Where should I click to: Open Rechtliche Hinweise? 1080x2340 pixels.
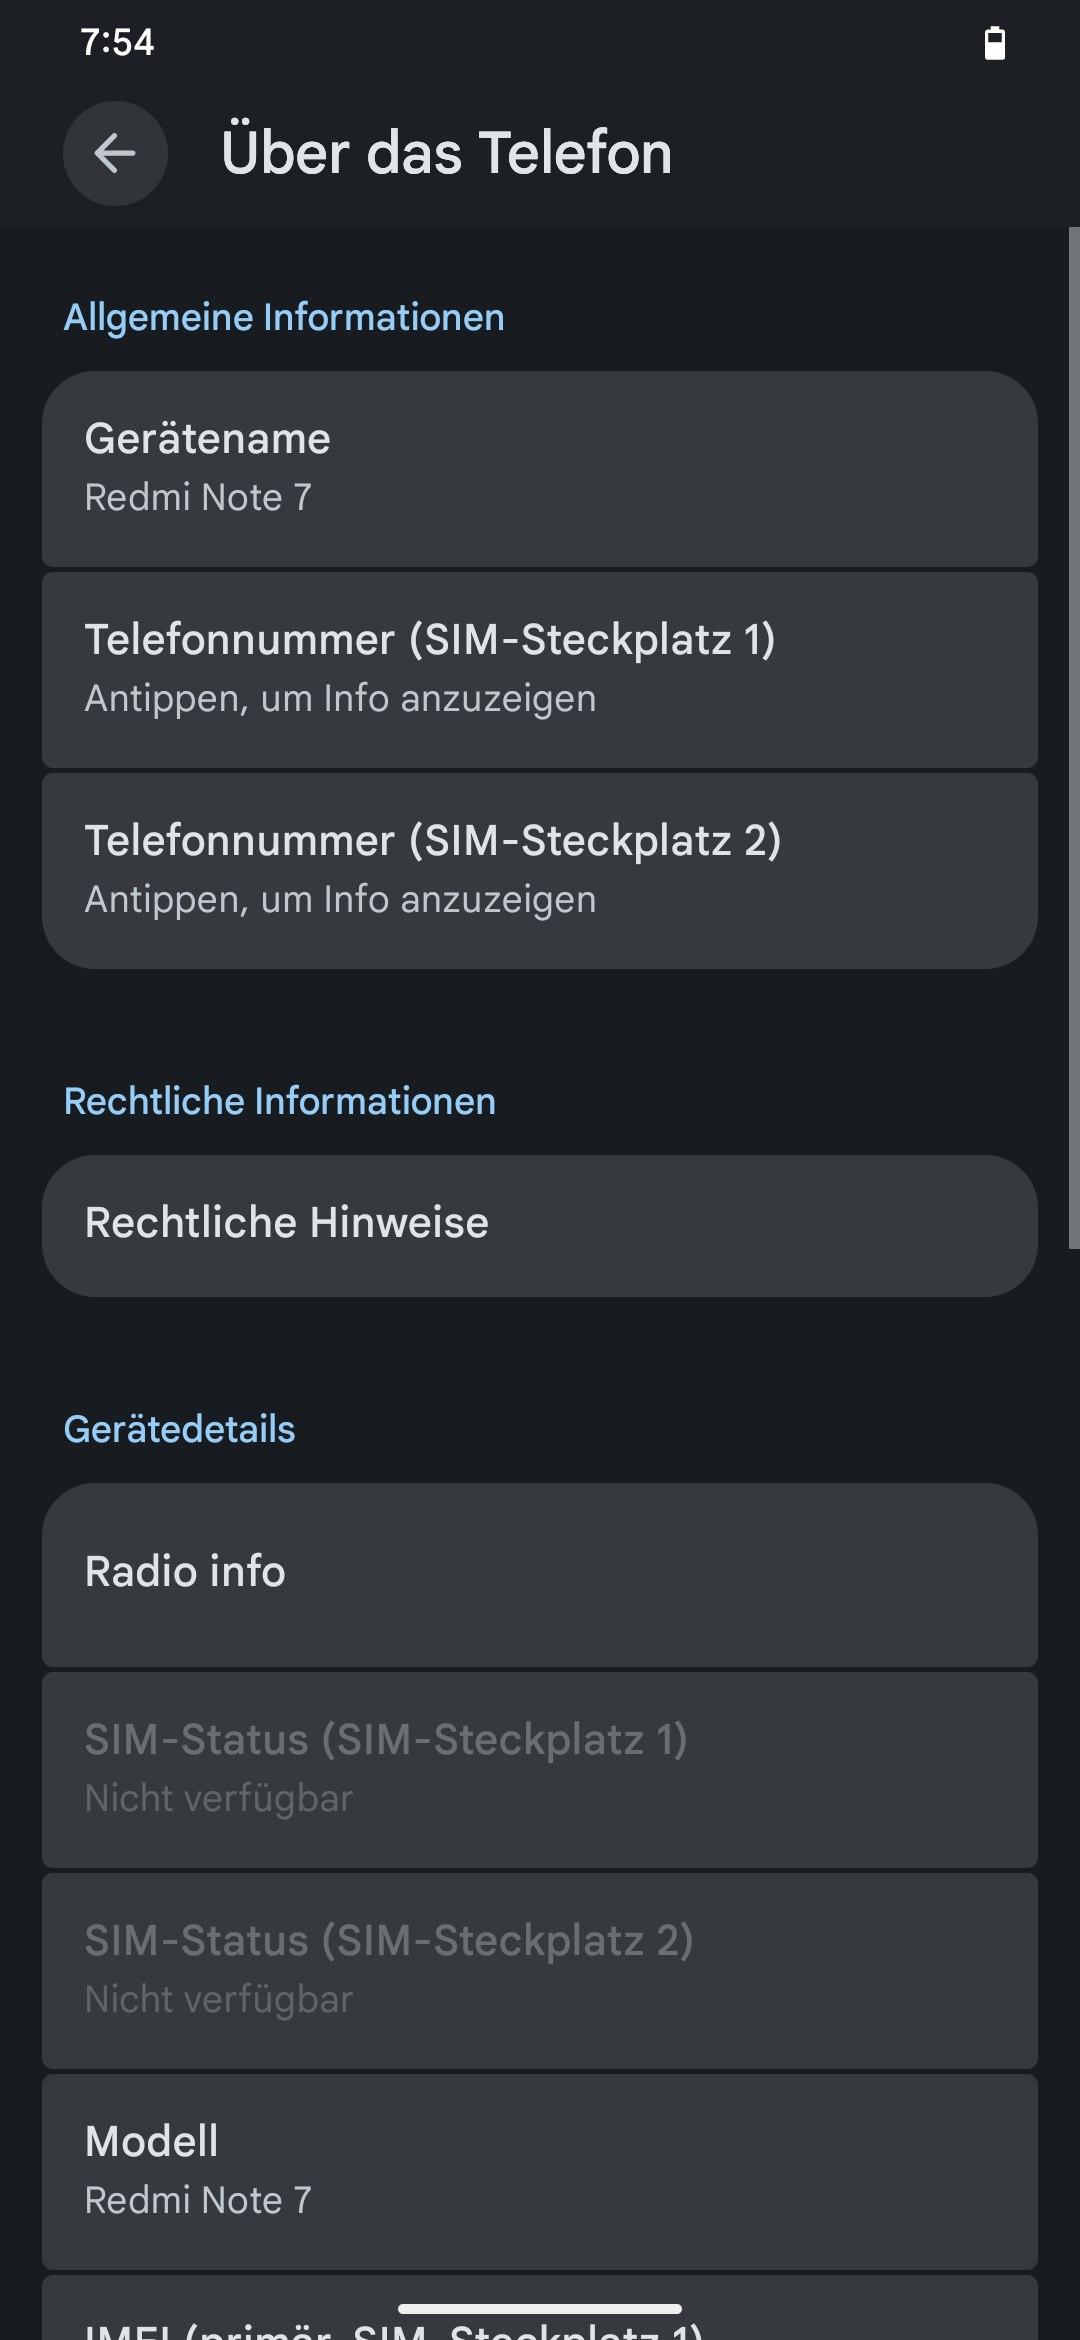540,1225
